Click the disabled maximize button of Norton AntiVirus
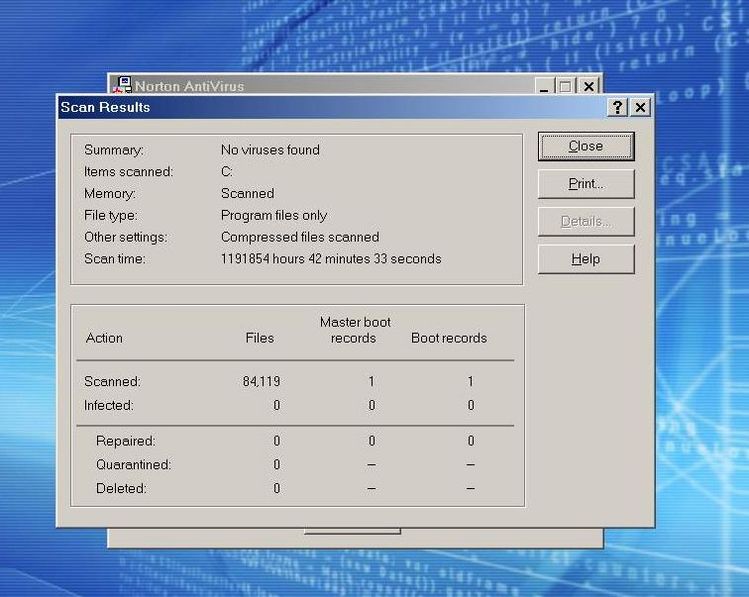The height and width of the screenshot is (597, 749). pyautogui.click(x=566, y=86)
